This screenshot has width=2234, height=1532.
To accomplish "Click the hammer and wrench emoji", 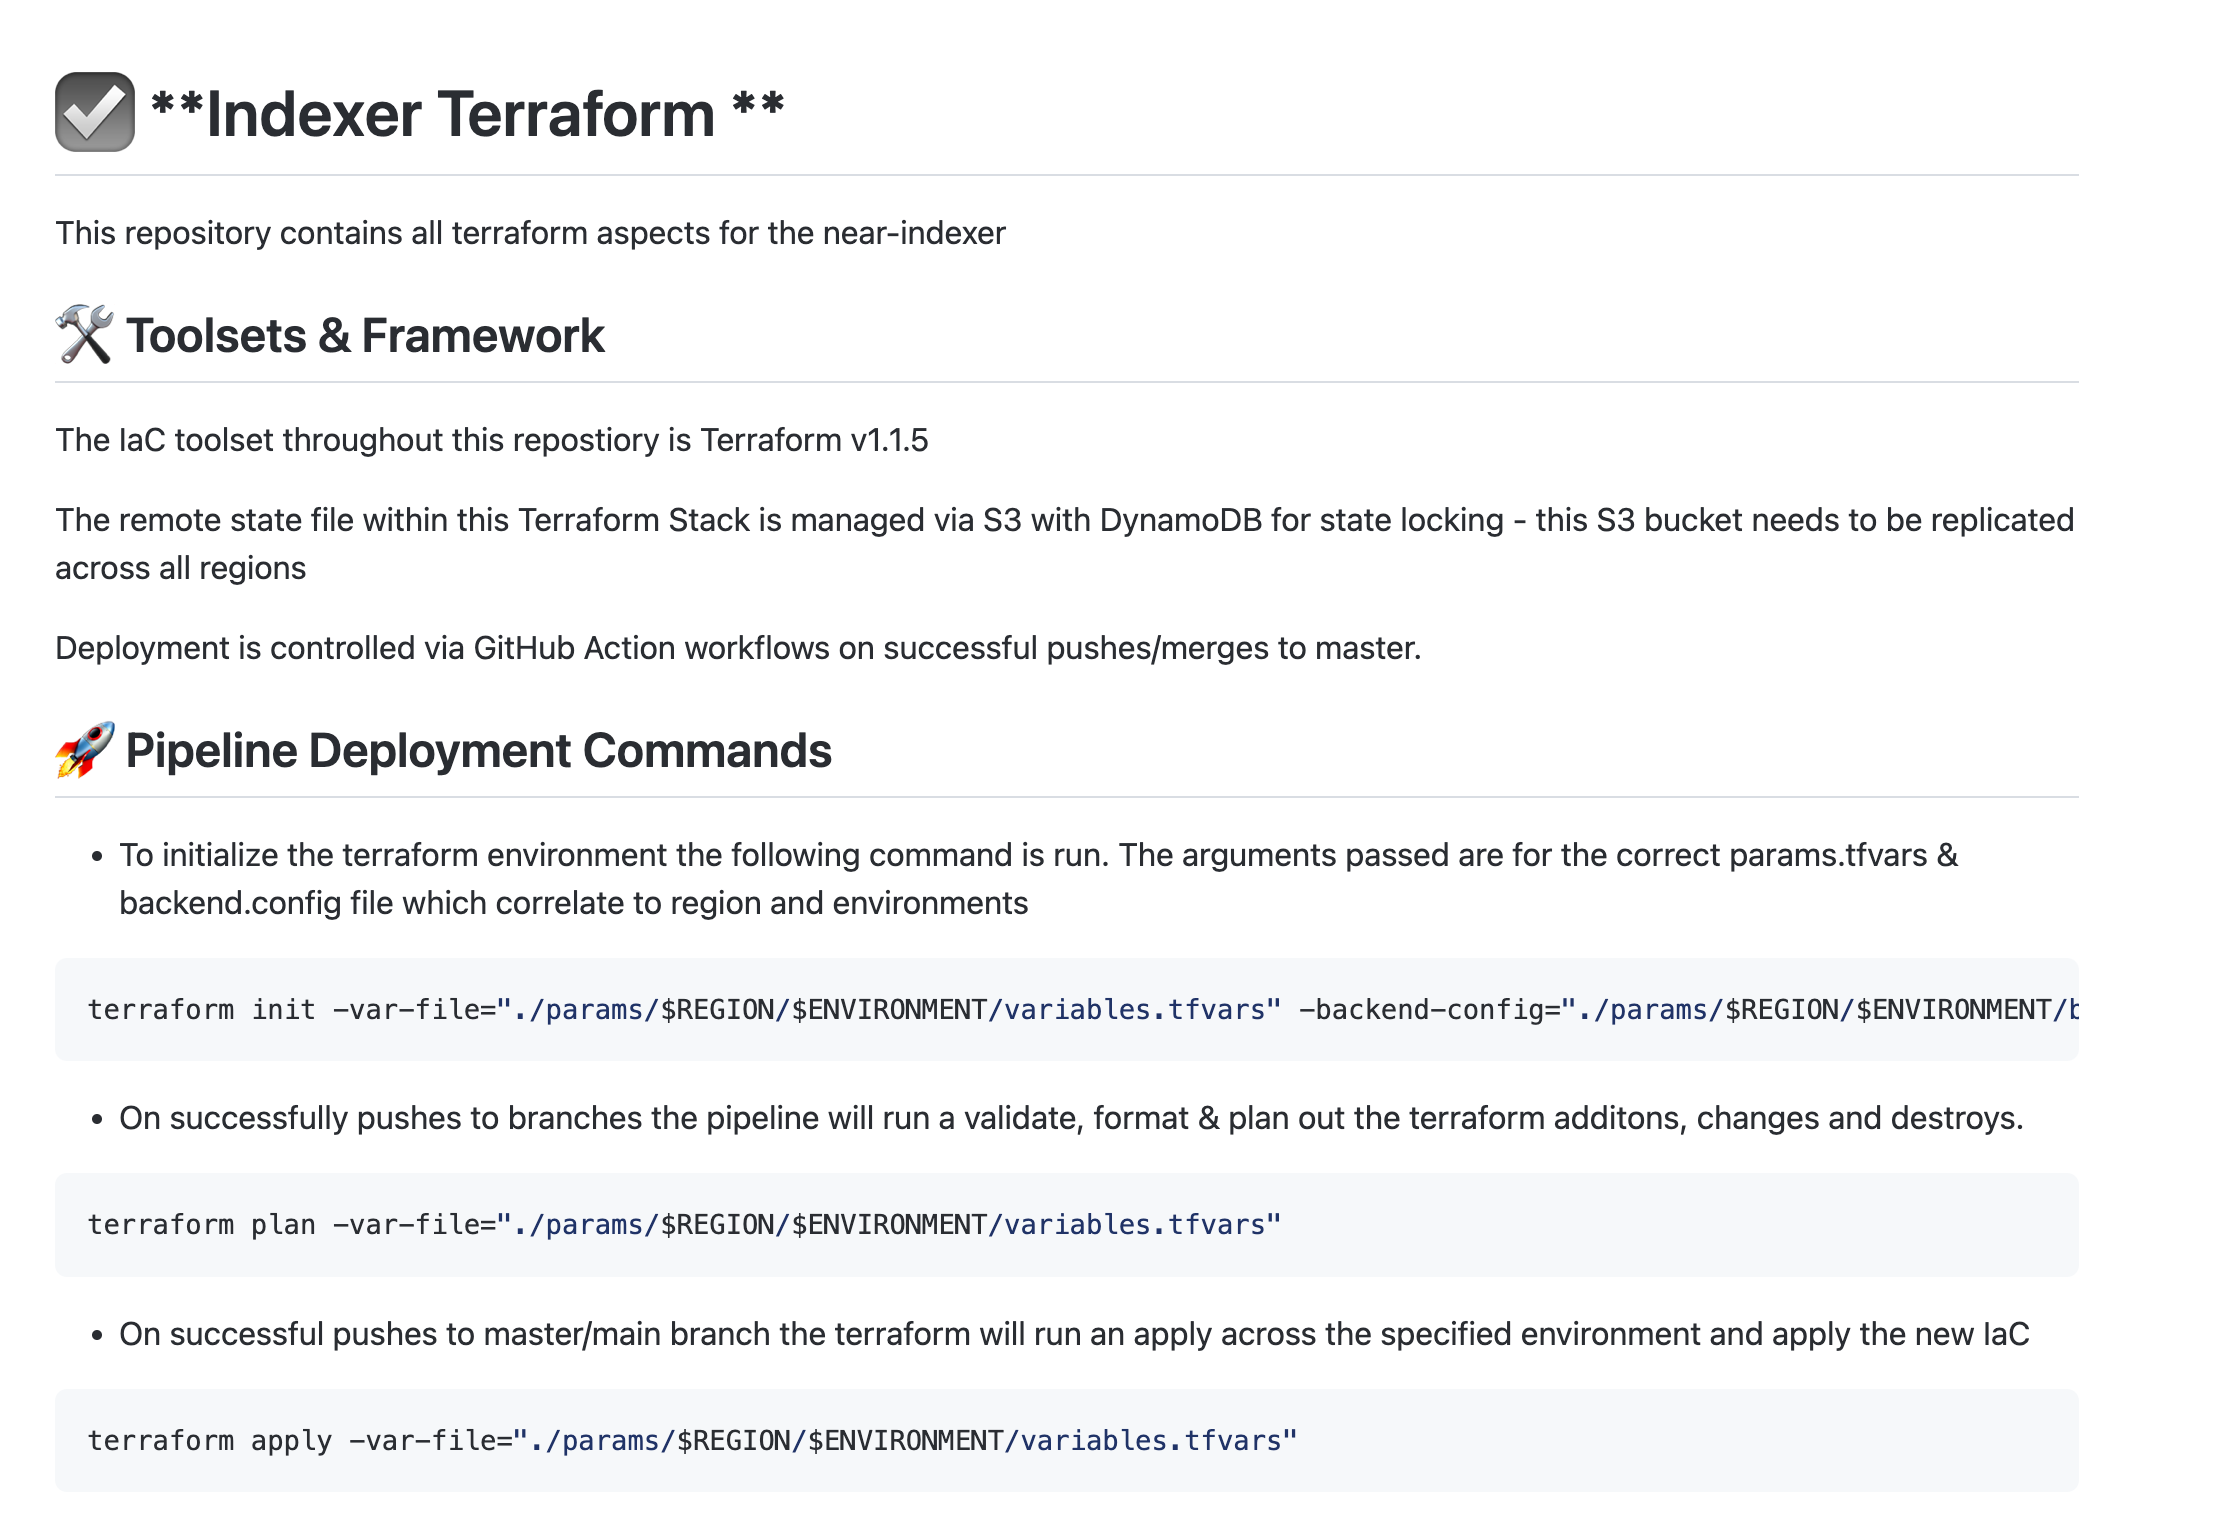I will click(84, 335).
